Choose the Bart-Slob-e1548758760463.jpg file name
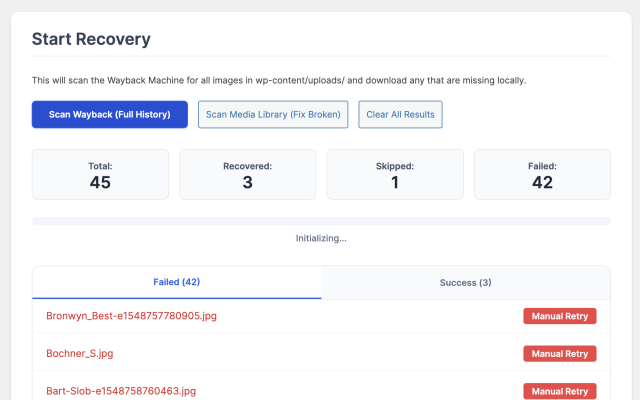640x400 pixels. 121,390
